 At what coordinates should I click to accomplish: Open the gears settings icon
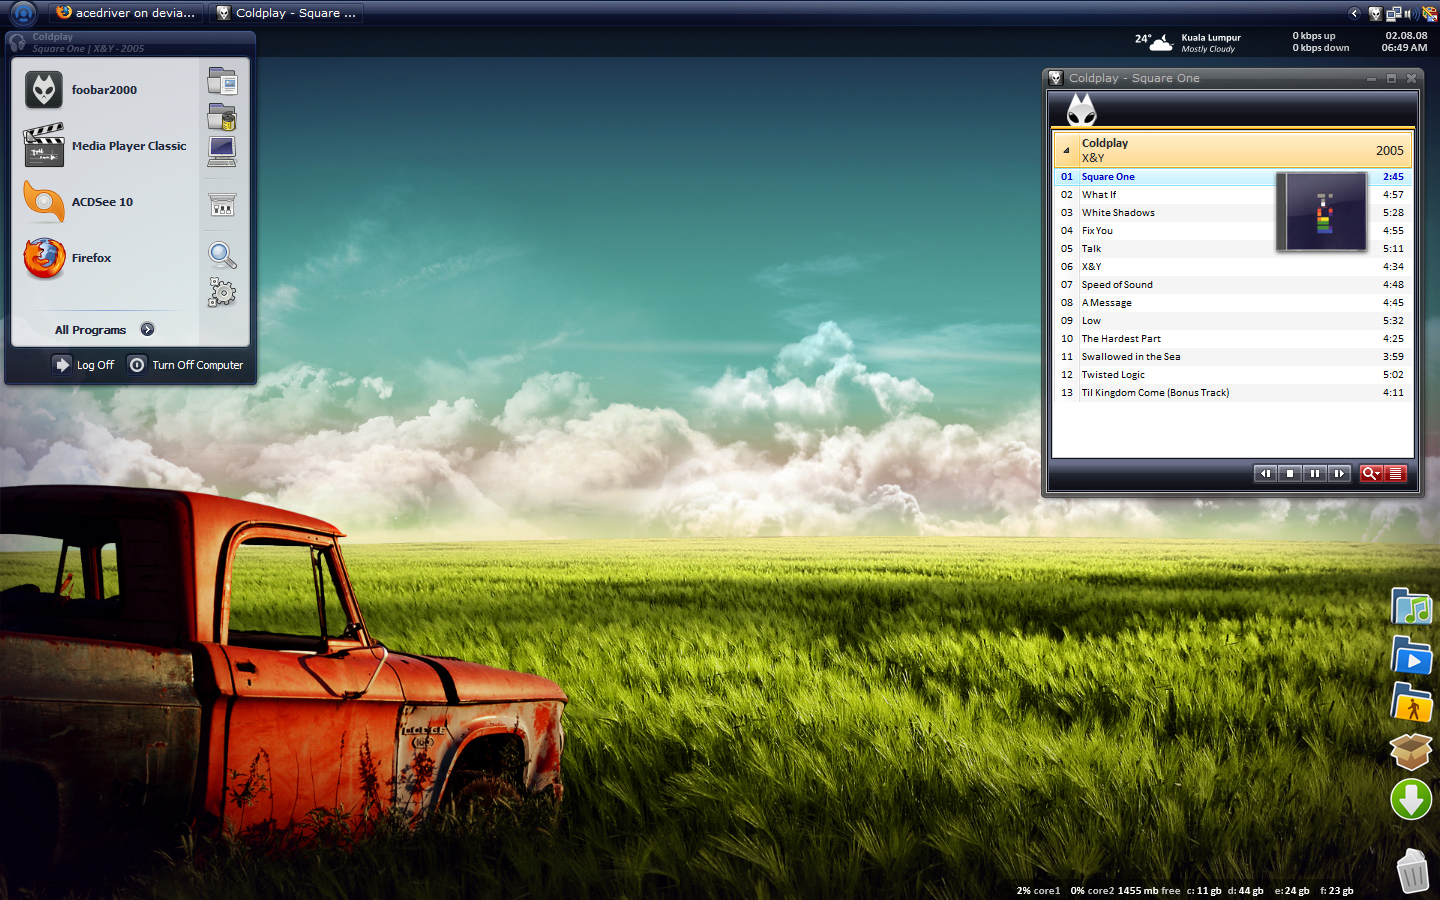pyautogui.click(x=222, y=291)
